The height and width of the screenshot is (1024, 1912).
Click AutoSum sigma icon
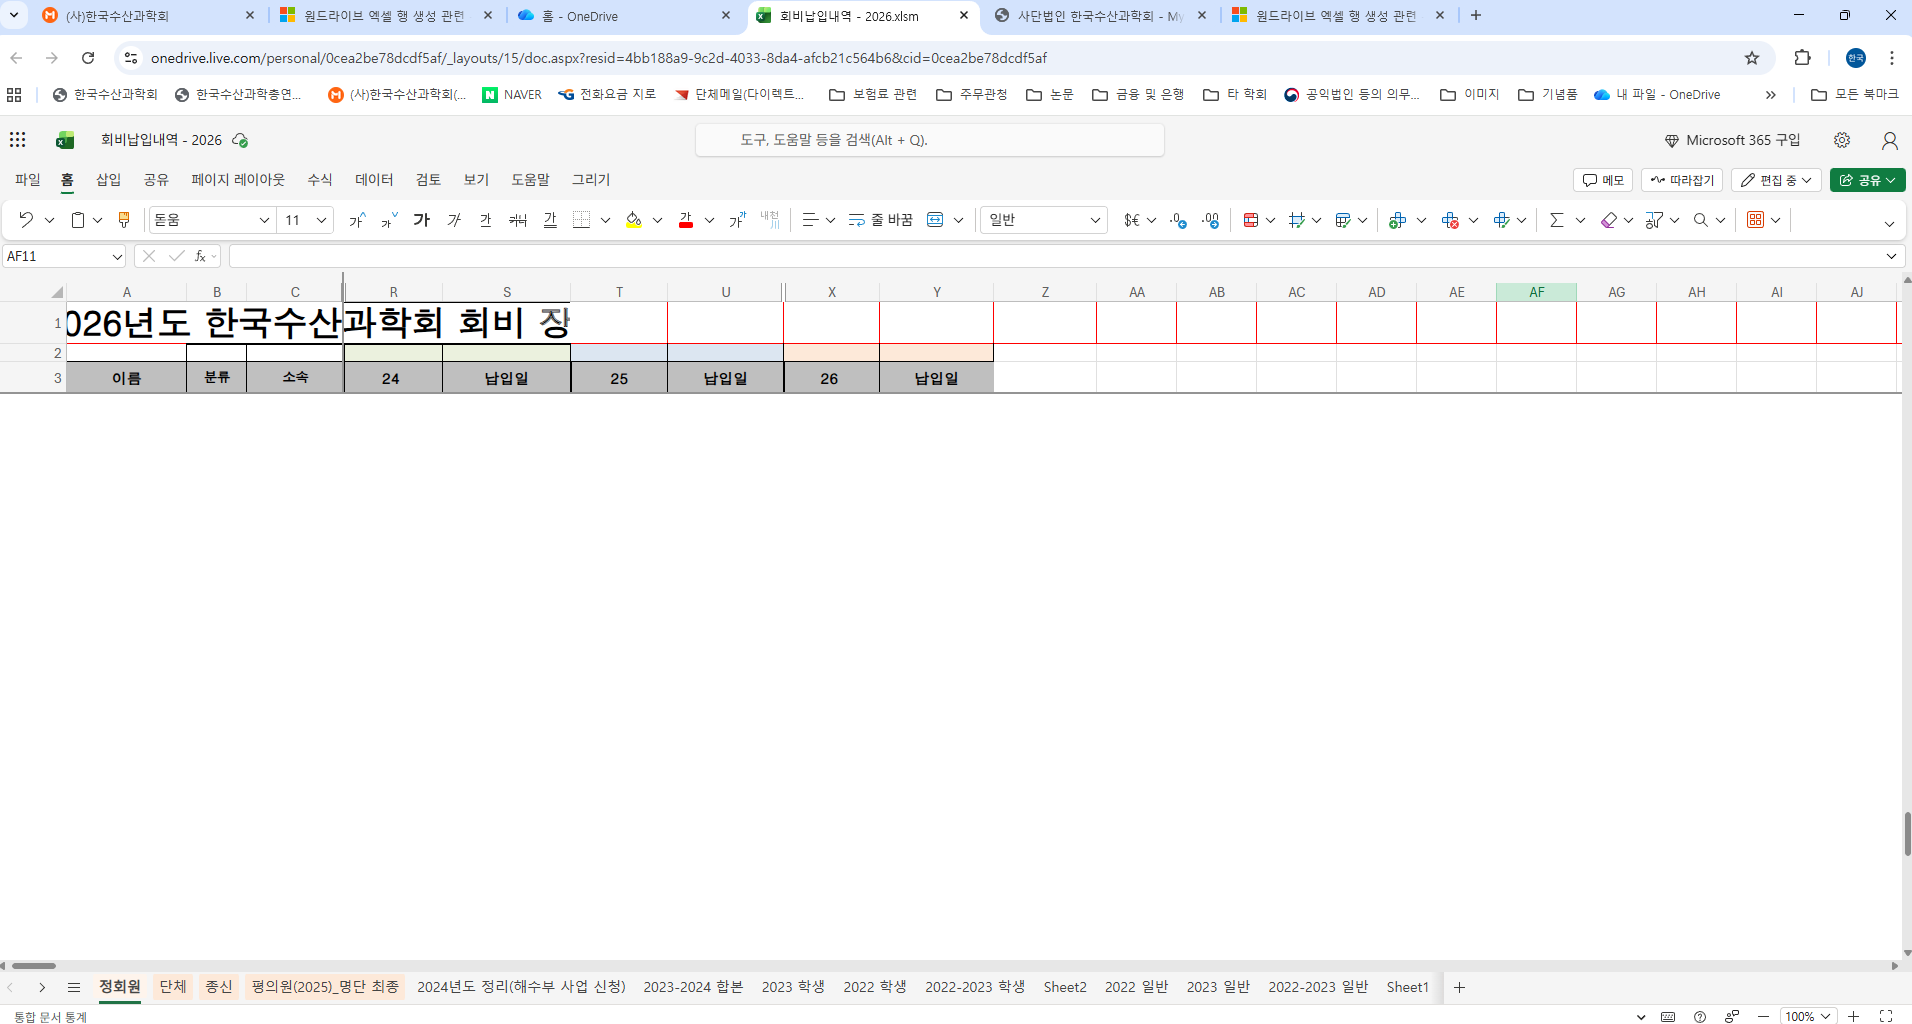click(x=1557, y=220)
